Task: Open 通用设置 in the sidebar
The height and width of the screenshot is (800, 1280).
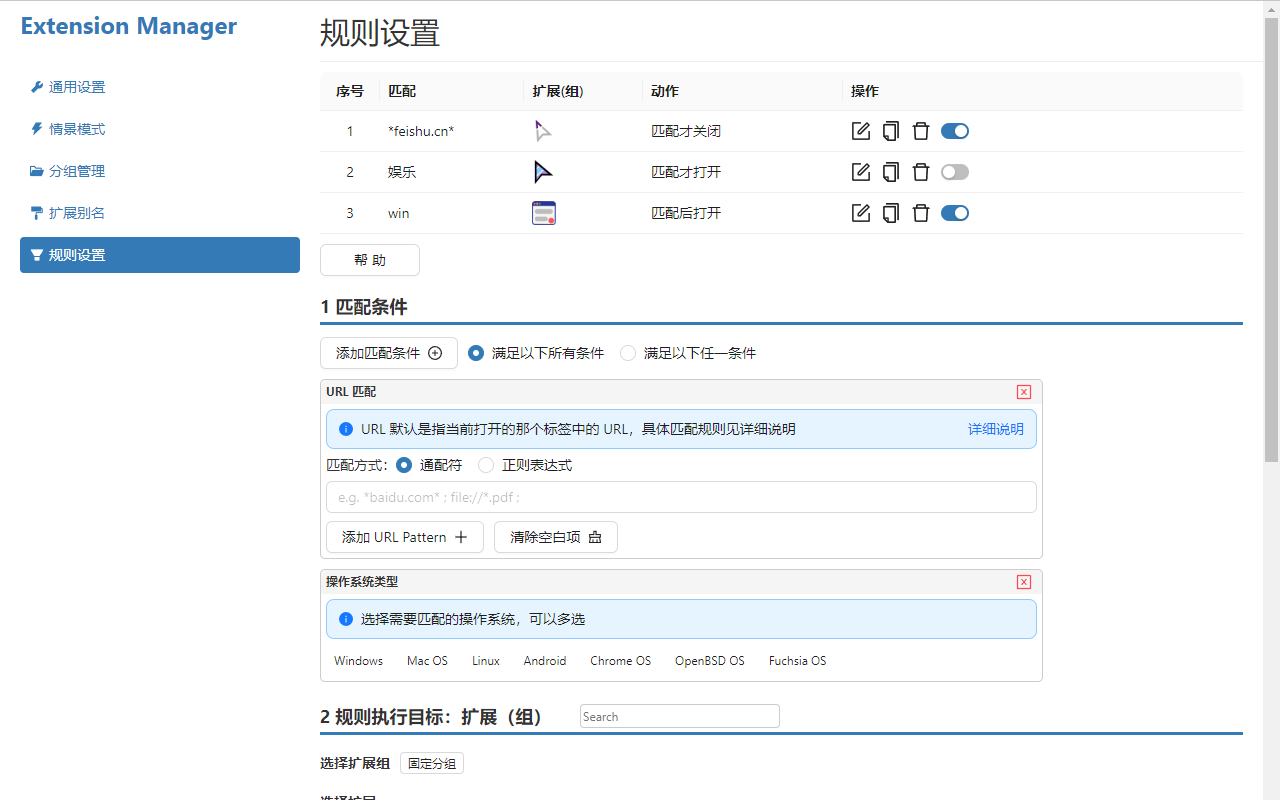Action: [x=77, y=87]
